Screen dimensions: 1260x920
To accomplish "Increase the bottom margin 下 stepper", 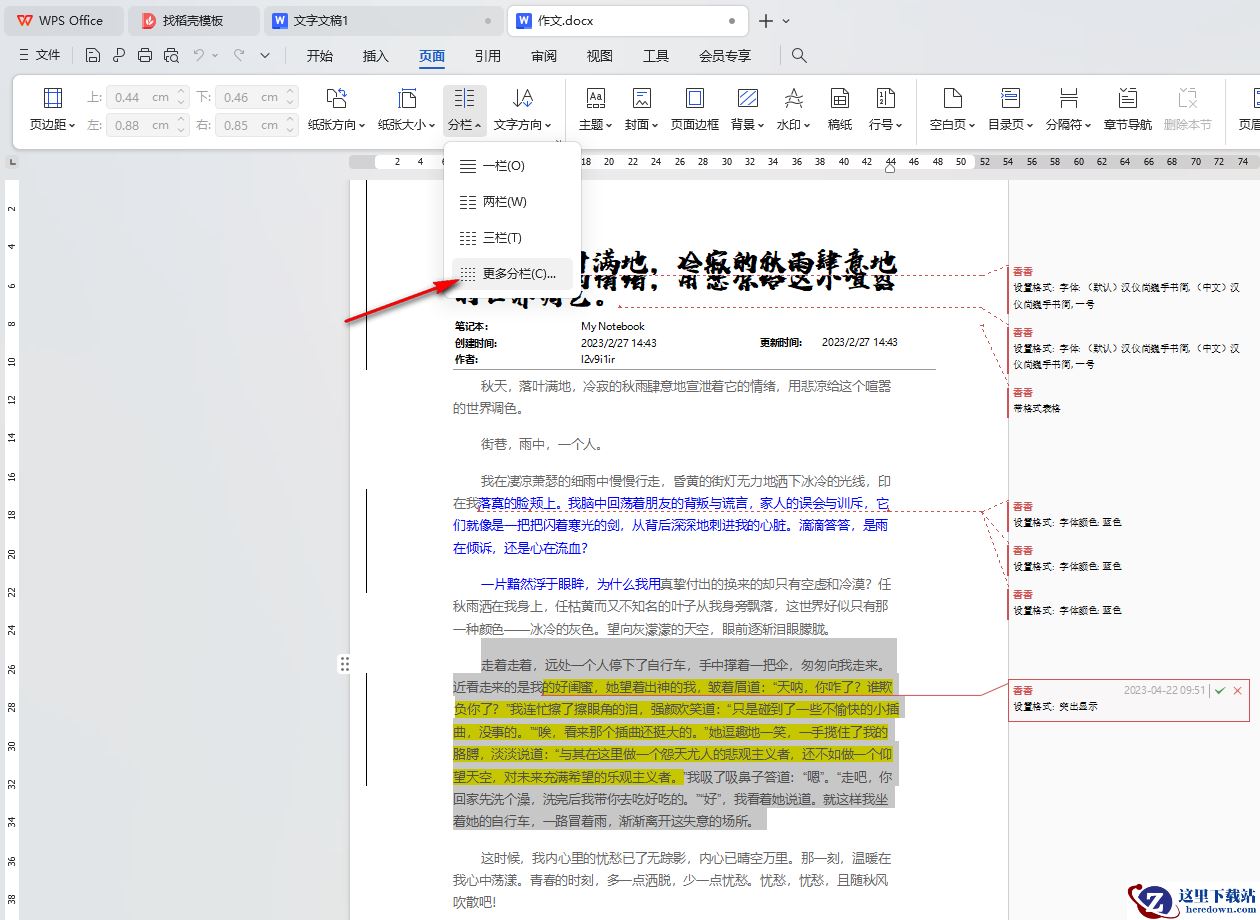I will coord(291,93).
